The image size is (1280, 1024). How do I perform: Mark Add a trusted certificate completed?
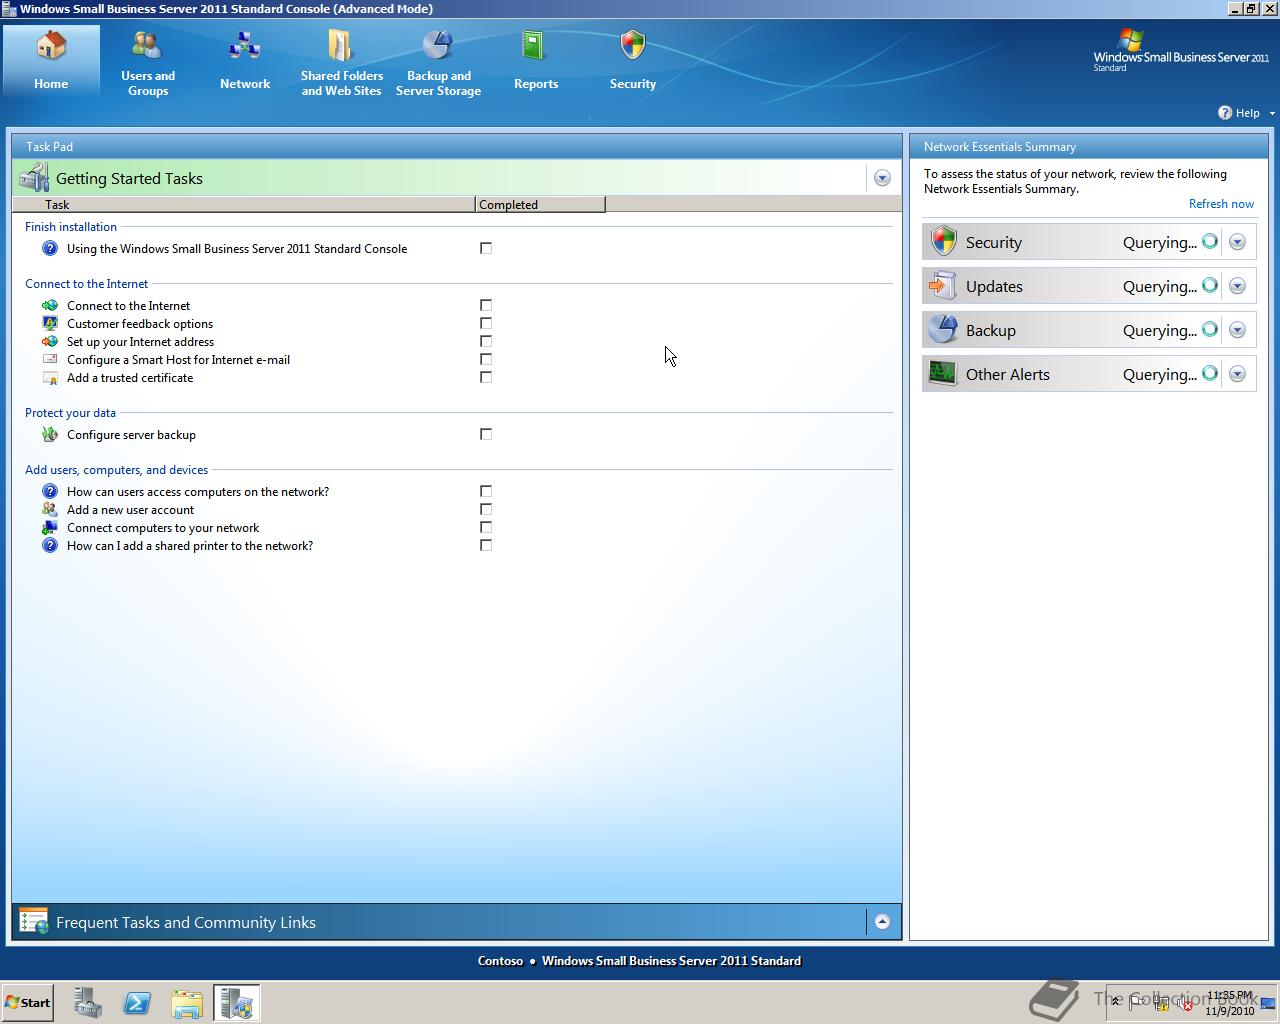pyautogui.click(x=486, y=377)
